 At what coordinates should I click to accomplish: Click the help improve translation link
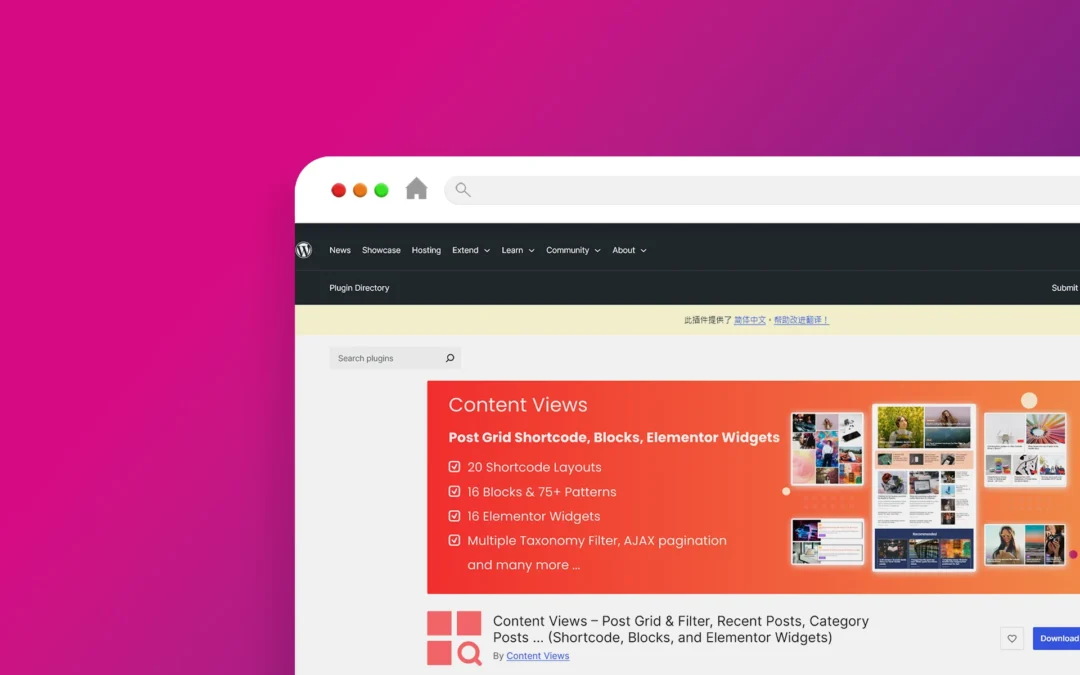click(801, 320)
